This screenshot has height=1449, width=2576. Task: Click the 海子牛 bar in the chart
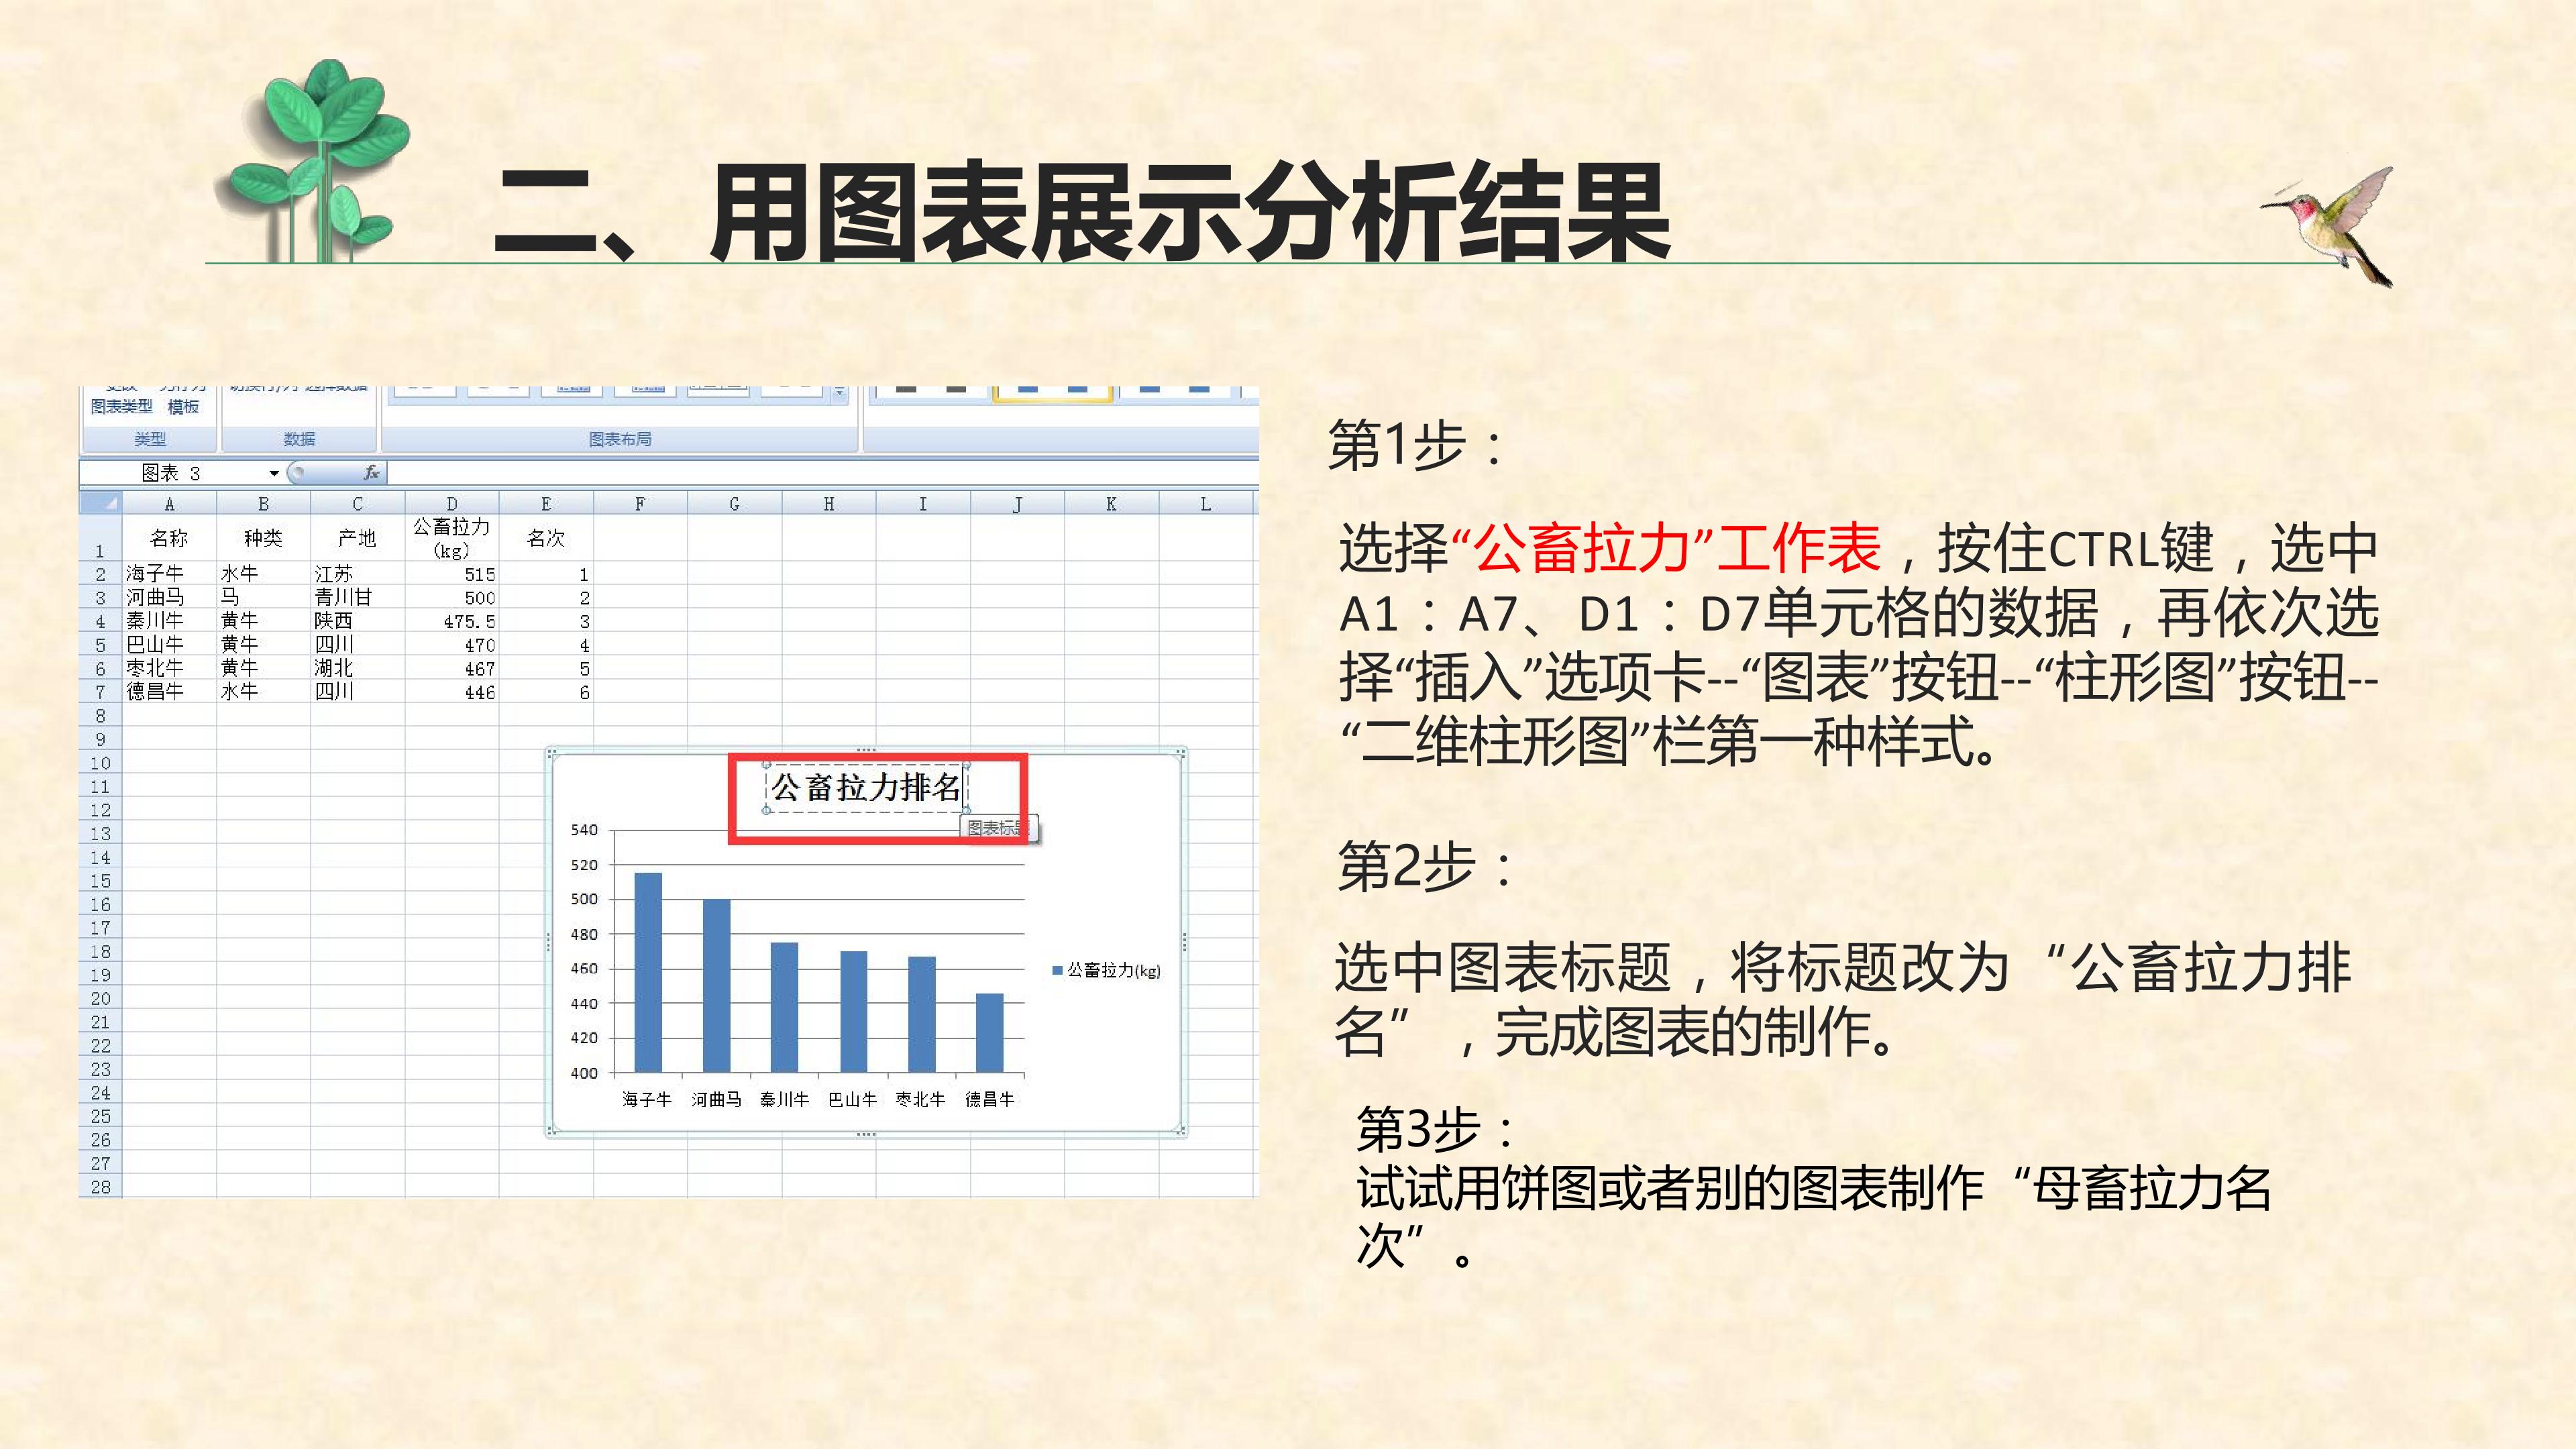click(x=648, y=972)
